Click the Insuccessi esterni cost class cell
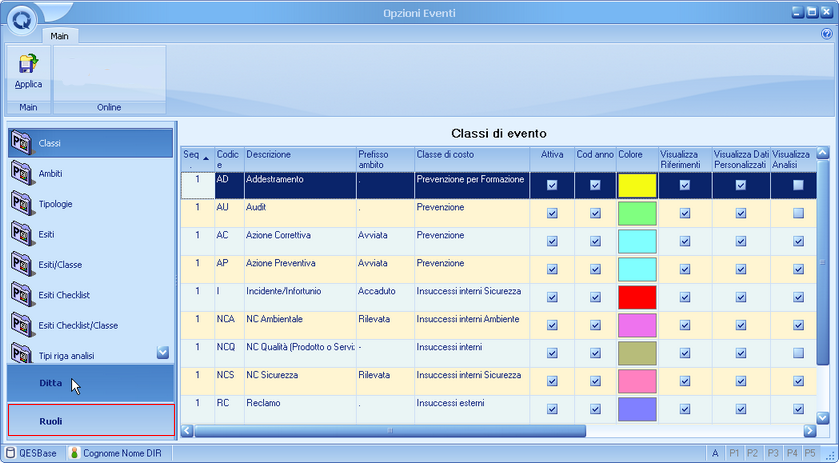Screen dimensions: 839x463 click(x=472, y=409)
